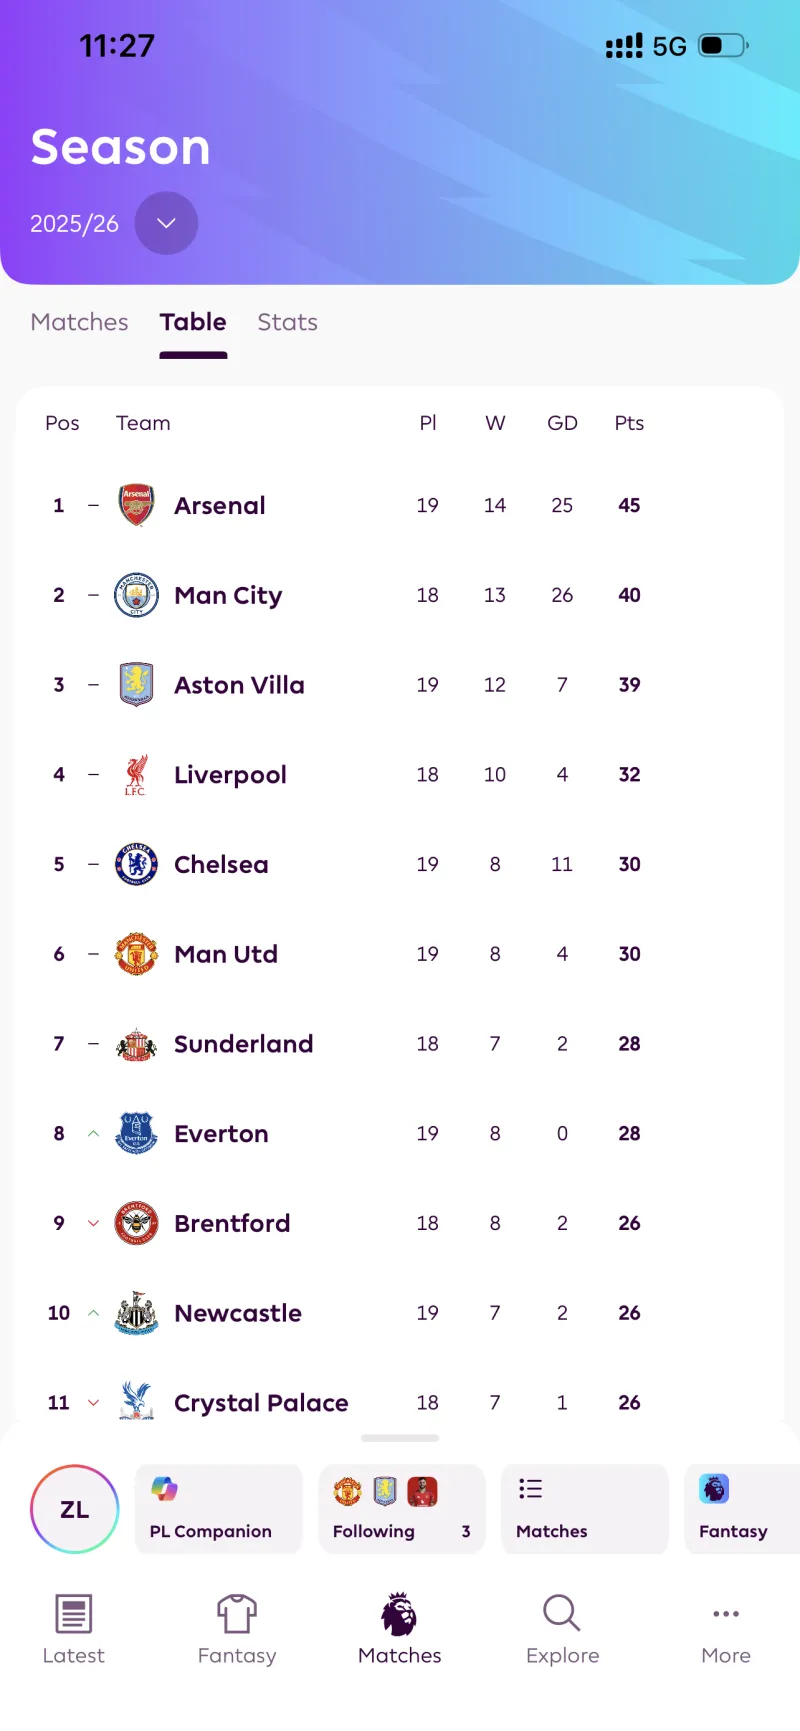
Task: Open the season selector dropdown chevron
Action: pyautogui.click(x=166, y=223)
